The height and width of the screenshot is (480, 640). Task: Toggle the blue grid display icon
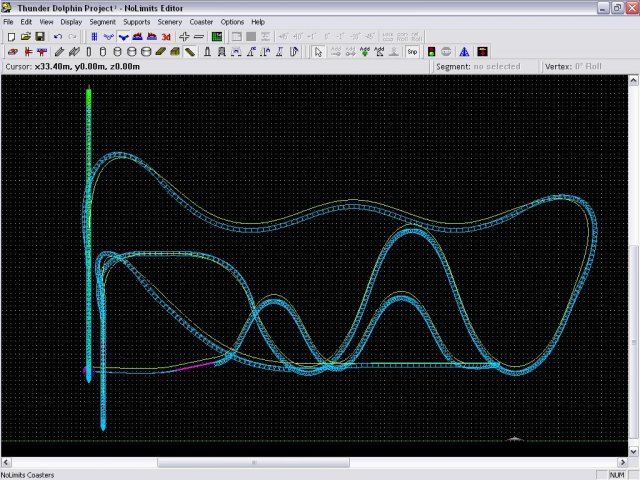coord(94,37)
